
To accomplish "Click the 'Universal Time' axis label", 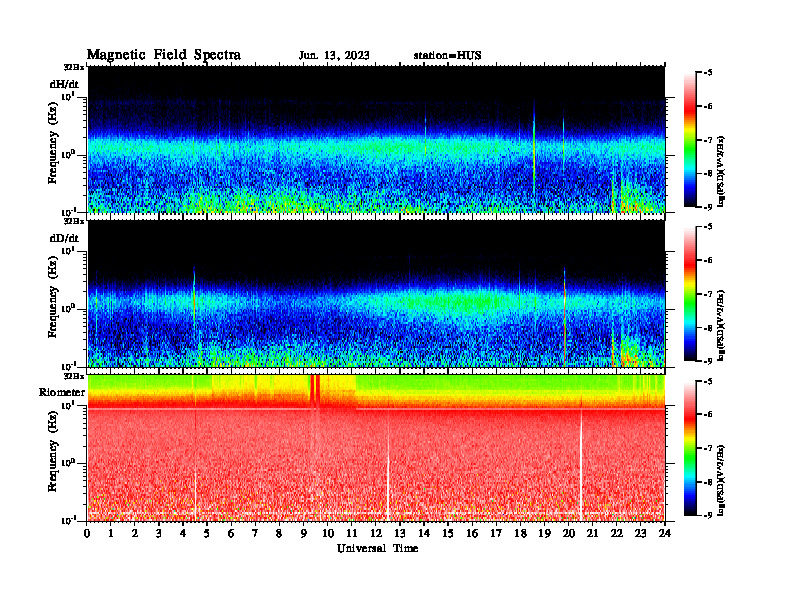I will coord(377,548).
